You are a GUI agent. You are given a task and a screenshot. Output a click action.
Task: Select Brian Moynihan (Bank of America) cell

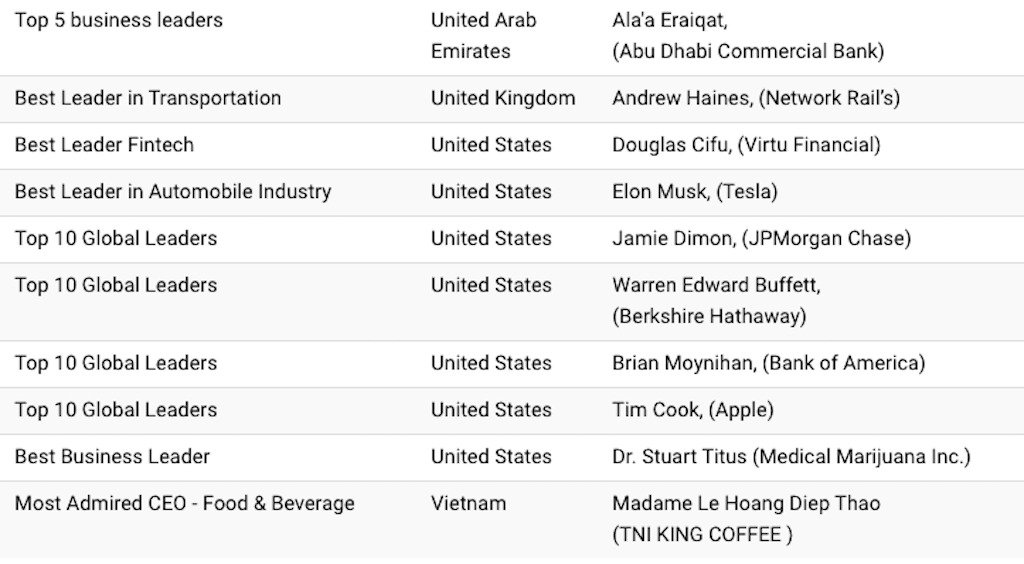[x=768, y=363]
